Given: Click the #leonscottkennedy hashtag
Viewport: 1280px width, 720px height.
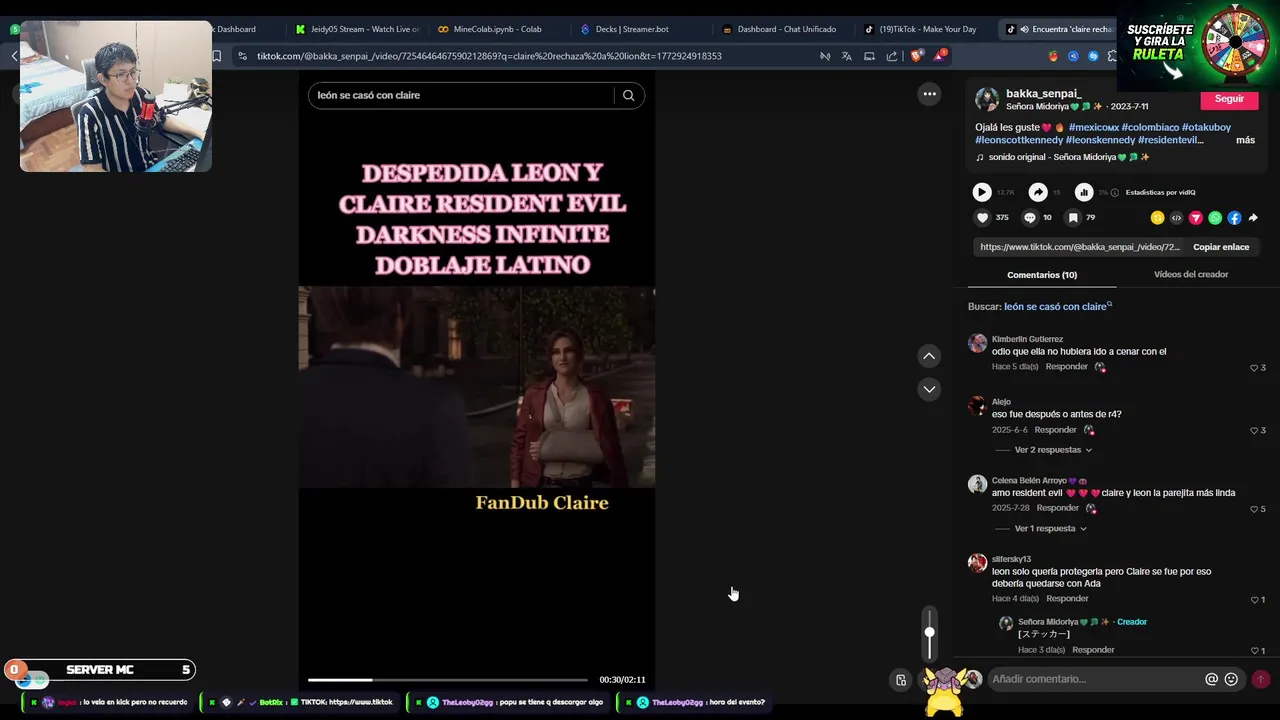Looking at the screenshot, I should pos(1018,140).
